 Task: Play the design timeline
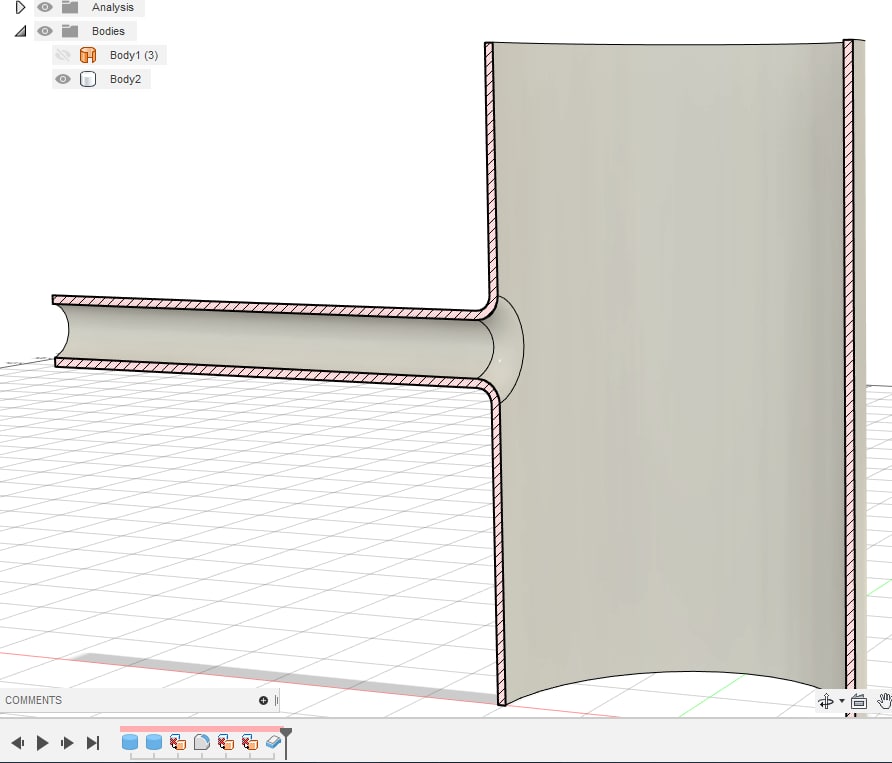pos(42,743)
